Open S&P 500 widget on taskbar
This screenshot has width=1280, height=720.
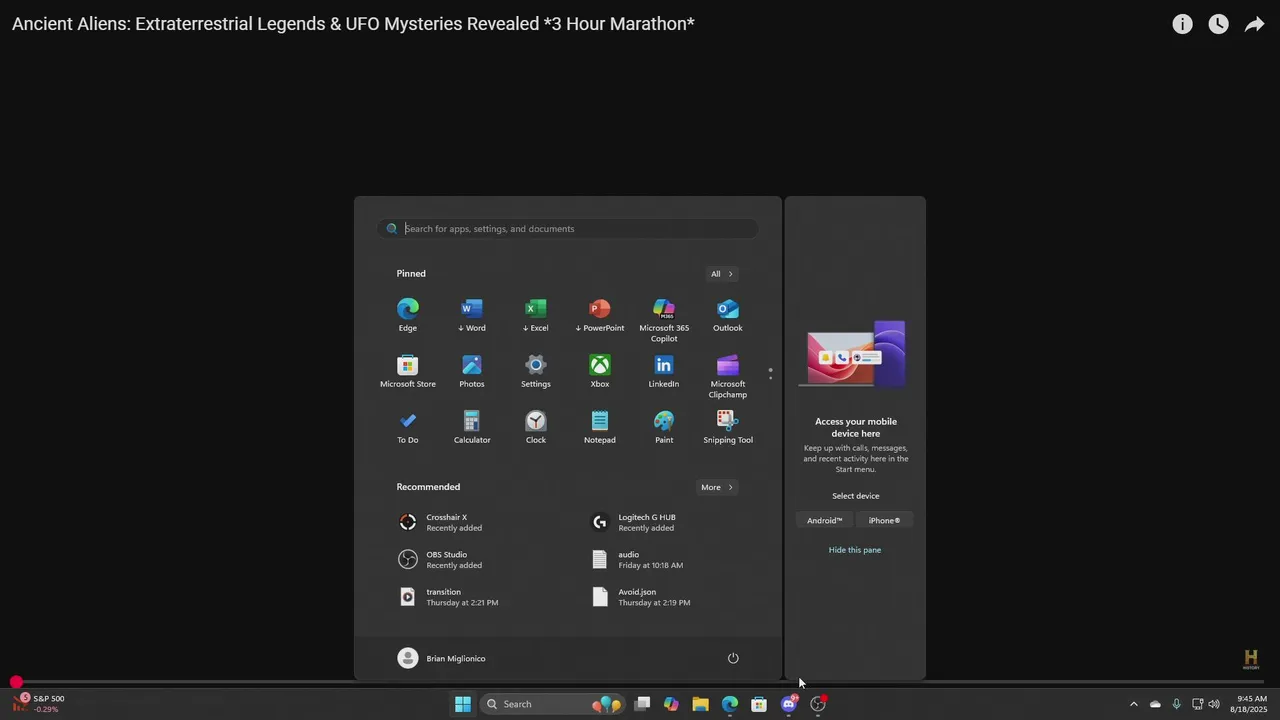point(38,704)
